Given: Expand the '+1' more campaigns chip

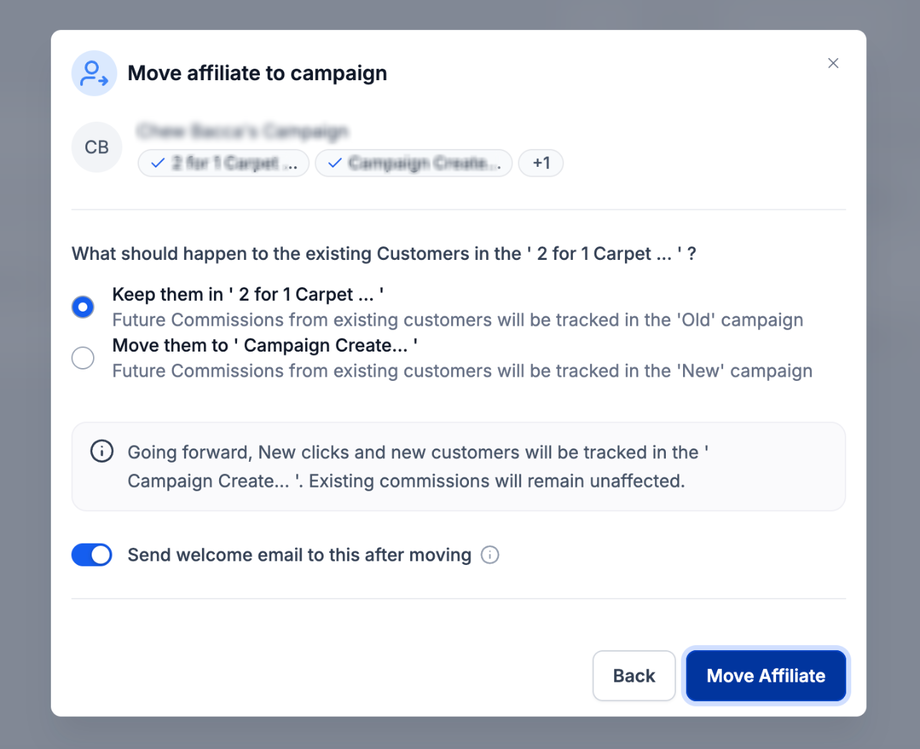Looking at the screenshot, I should (x=541, y=163).
